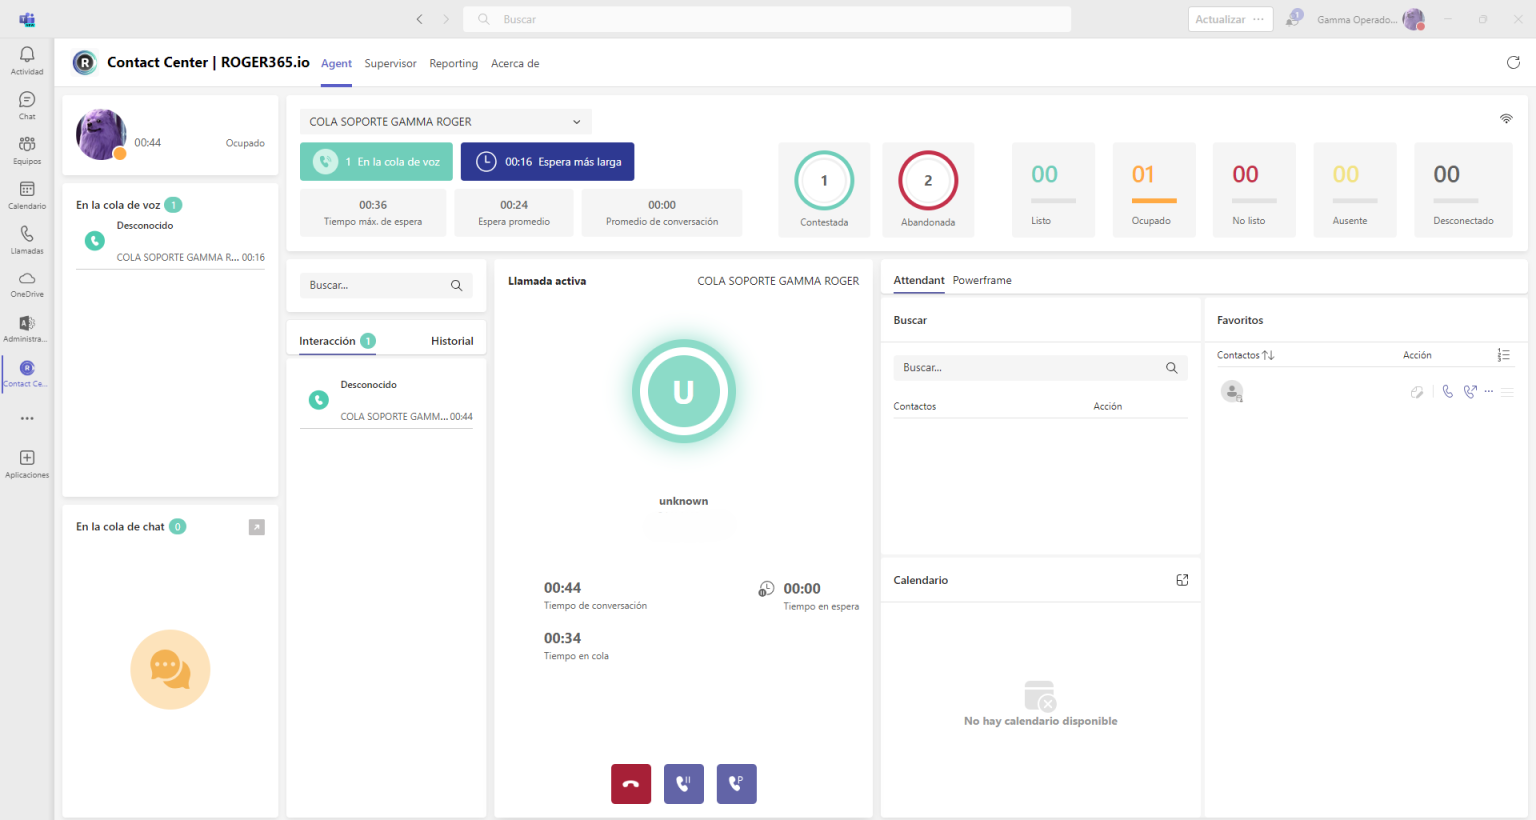Edit the favorite contact entry

(1417, 391)
